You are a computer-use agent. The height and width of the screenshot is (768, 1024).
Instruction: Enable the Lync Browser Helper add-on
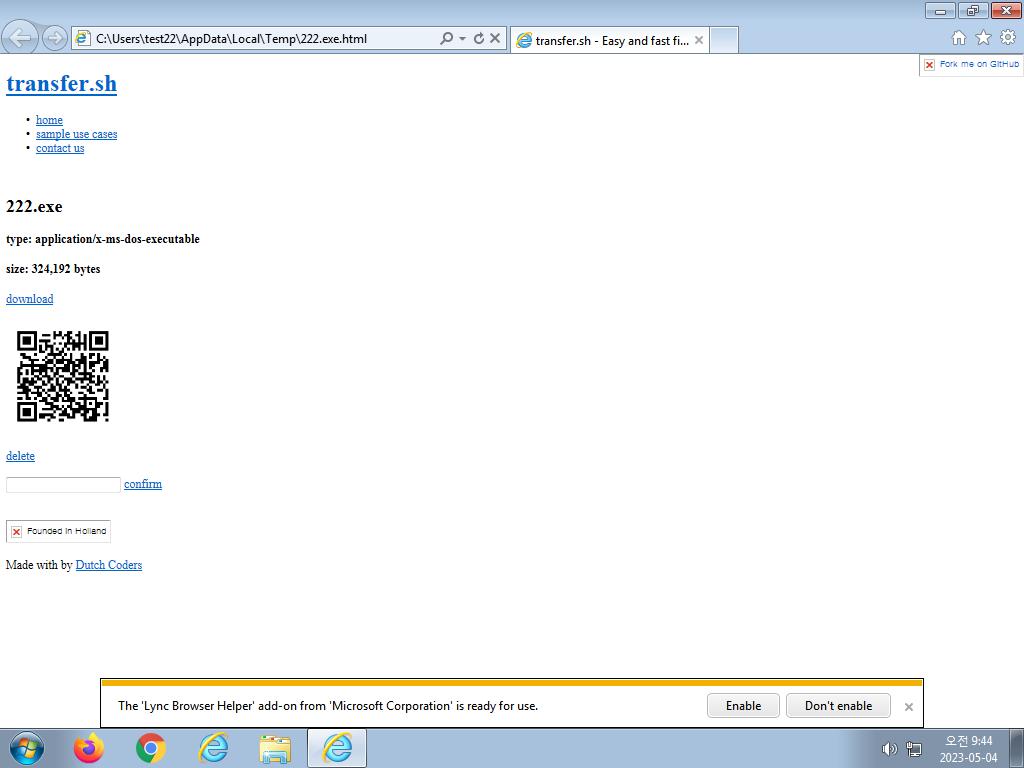(743, 706)
